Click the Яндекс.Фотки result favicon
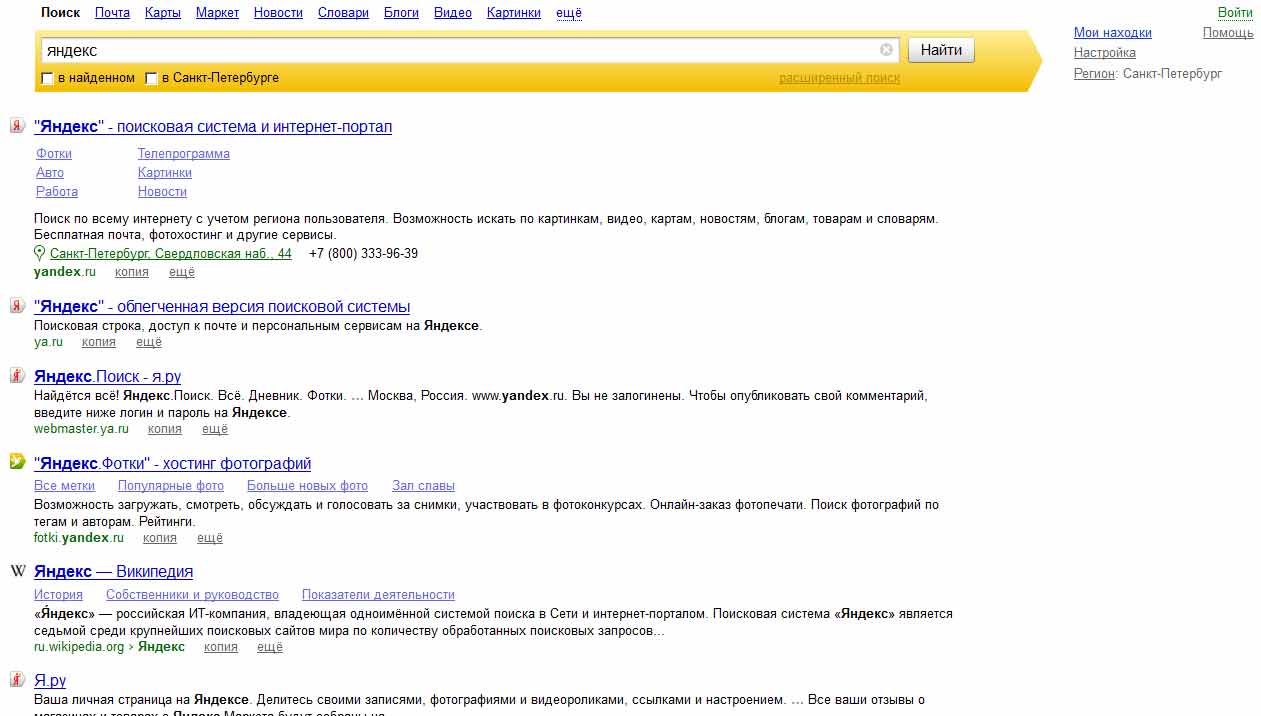This screenshot has height=716, width=1261. point(17,461)
